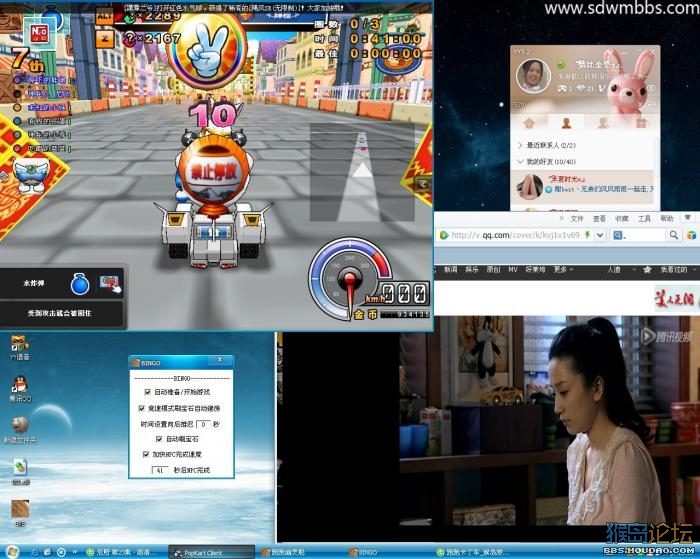Open the browser 工具 menu
The height and width of the screenshot is (559, 700).
coord(644,218)
